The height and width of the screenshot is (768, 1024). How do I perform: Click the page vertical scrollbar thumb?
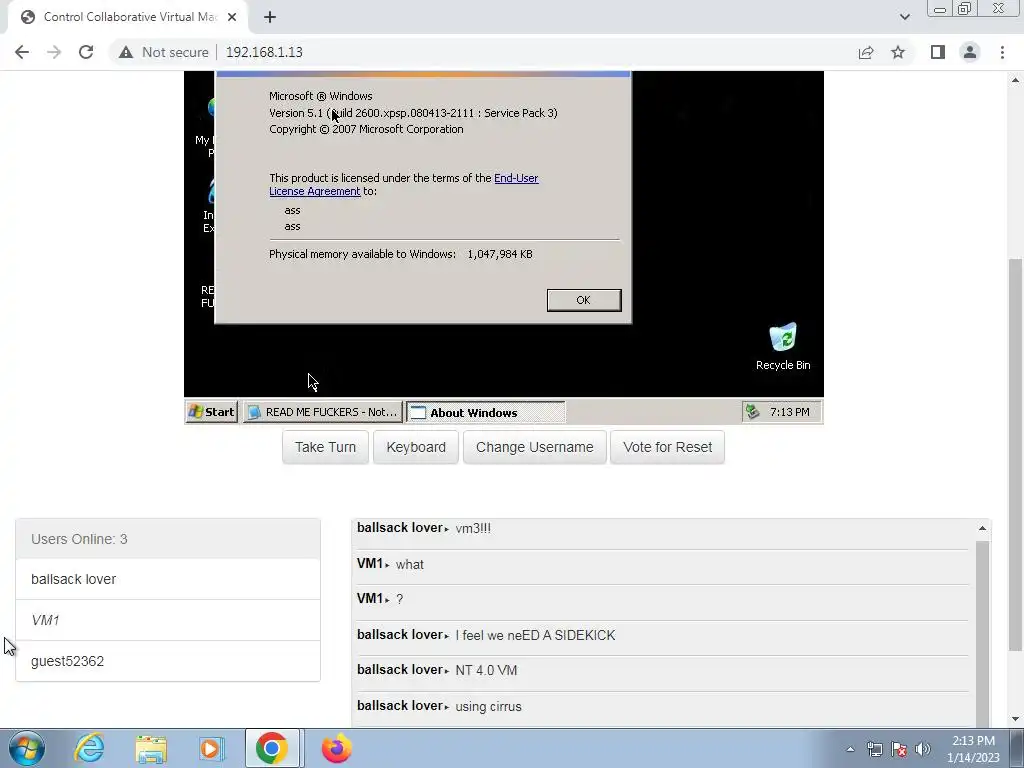(1015, 454)
